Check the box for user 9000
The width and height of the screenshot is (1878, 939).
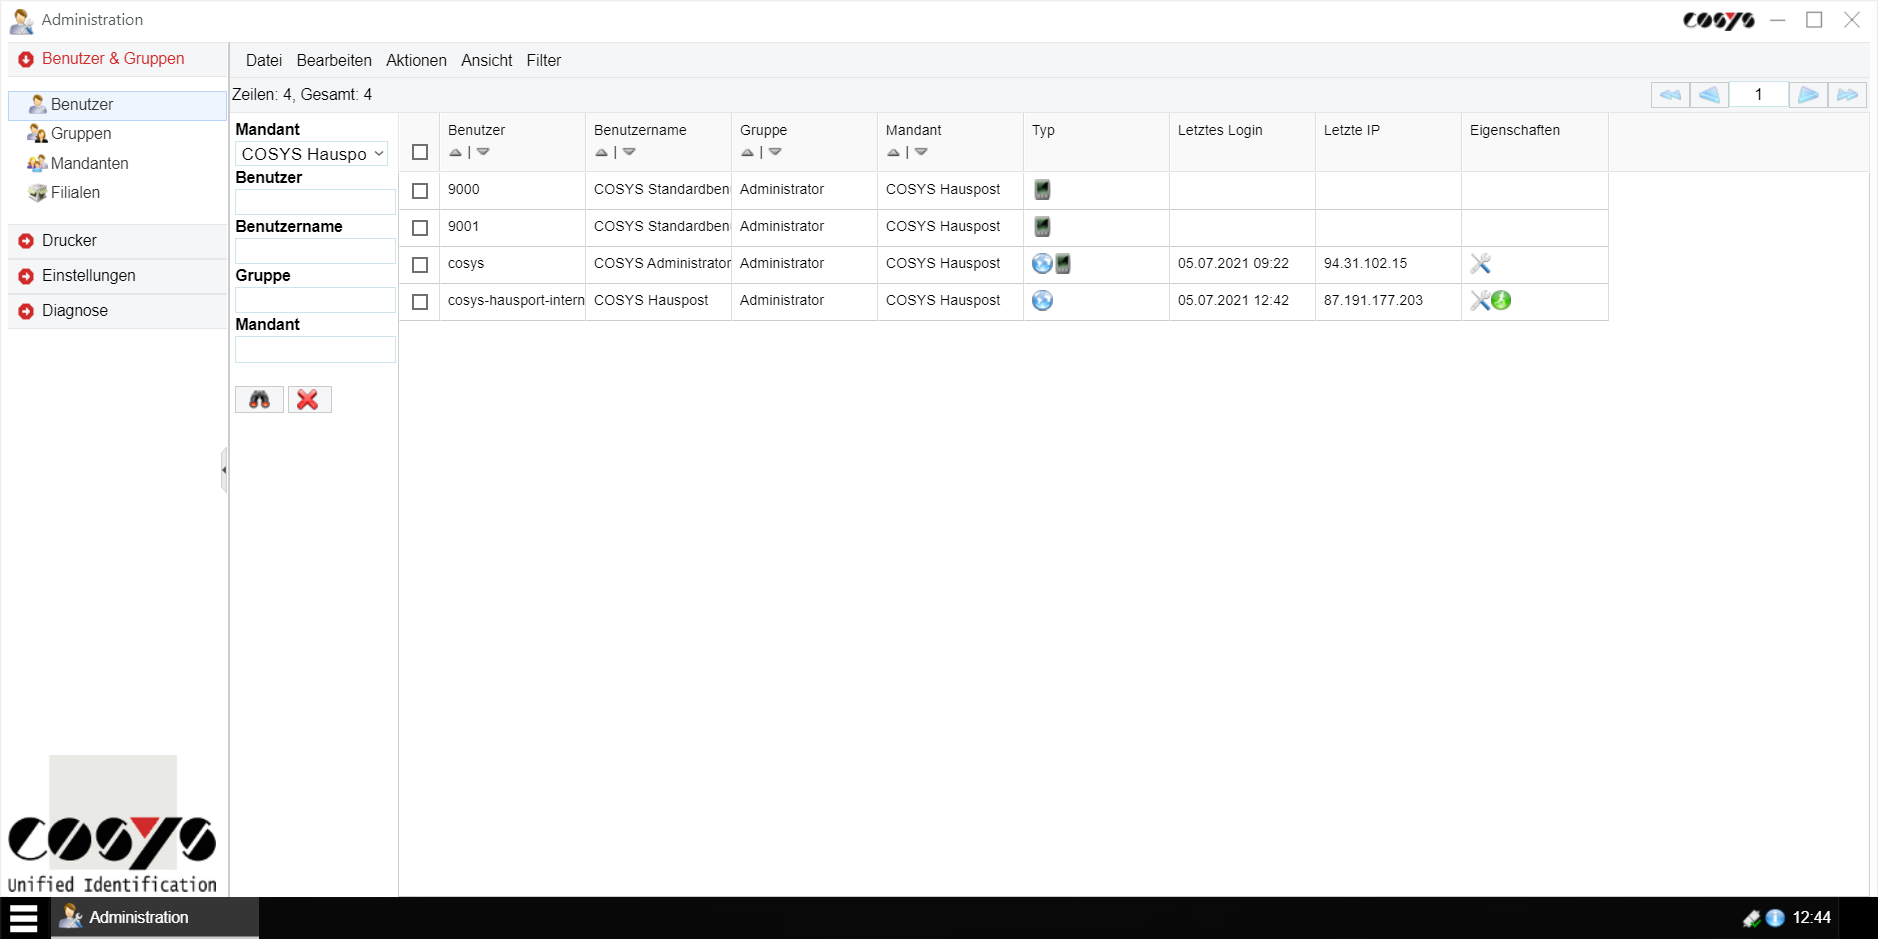click(420, 191)
